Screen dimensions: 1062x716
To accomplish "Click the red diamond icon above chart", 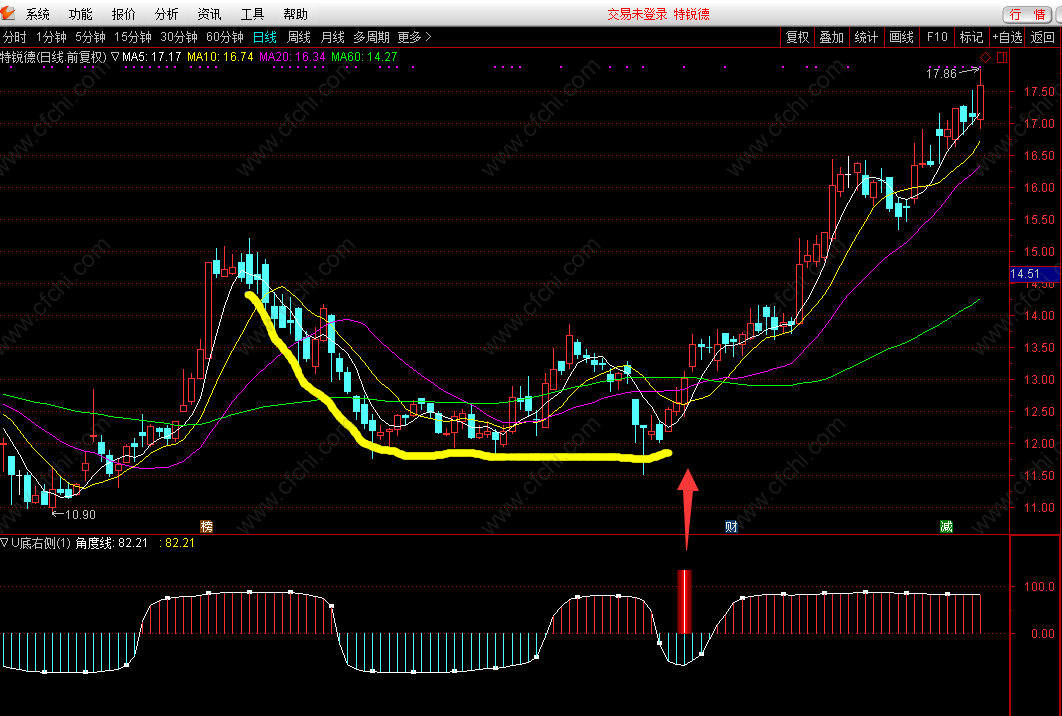I will [985, 58].
